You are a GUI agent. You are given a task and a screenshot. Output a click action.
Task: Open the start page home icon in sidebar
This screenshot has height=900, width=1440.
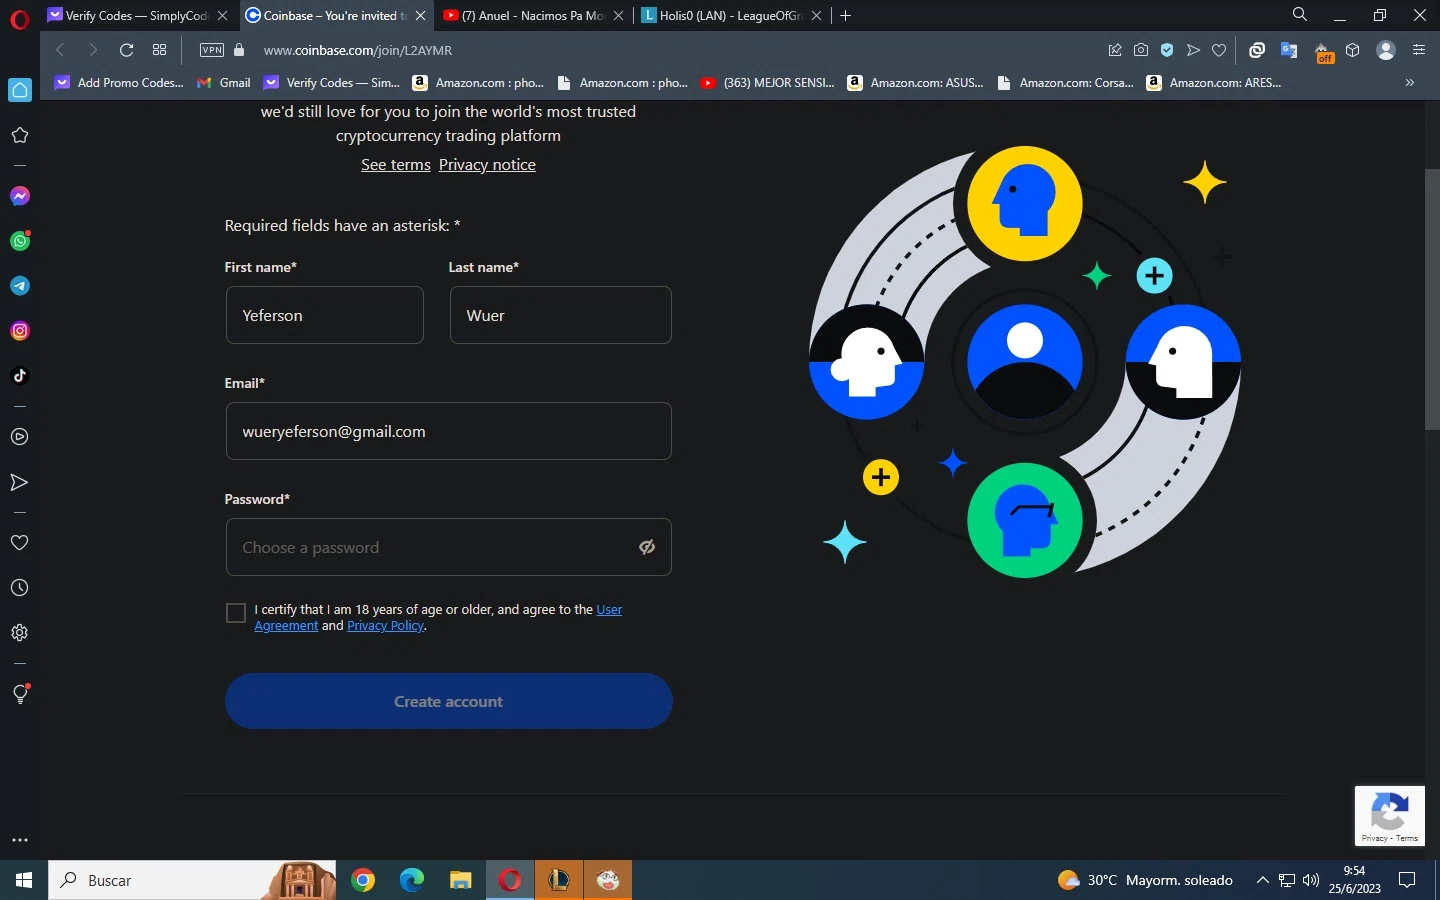pyautogui.click(x=20, y=90)
